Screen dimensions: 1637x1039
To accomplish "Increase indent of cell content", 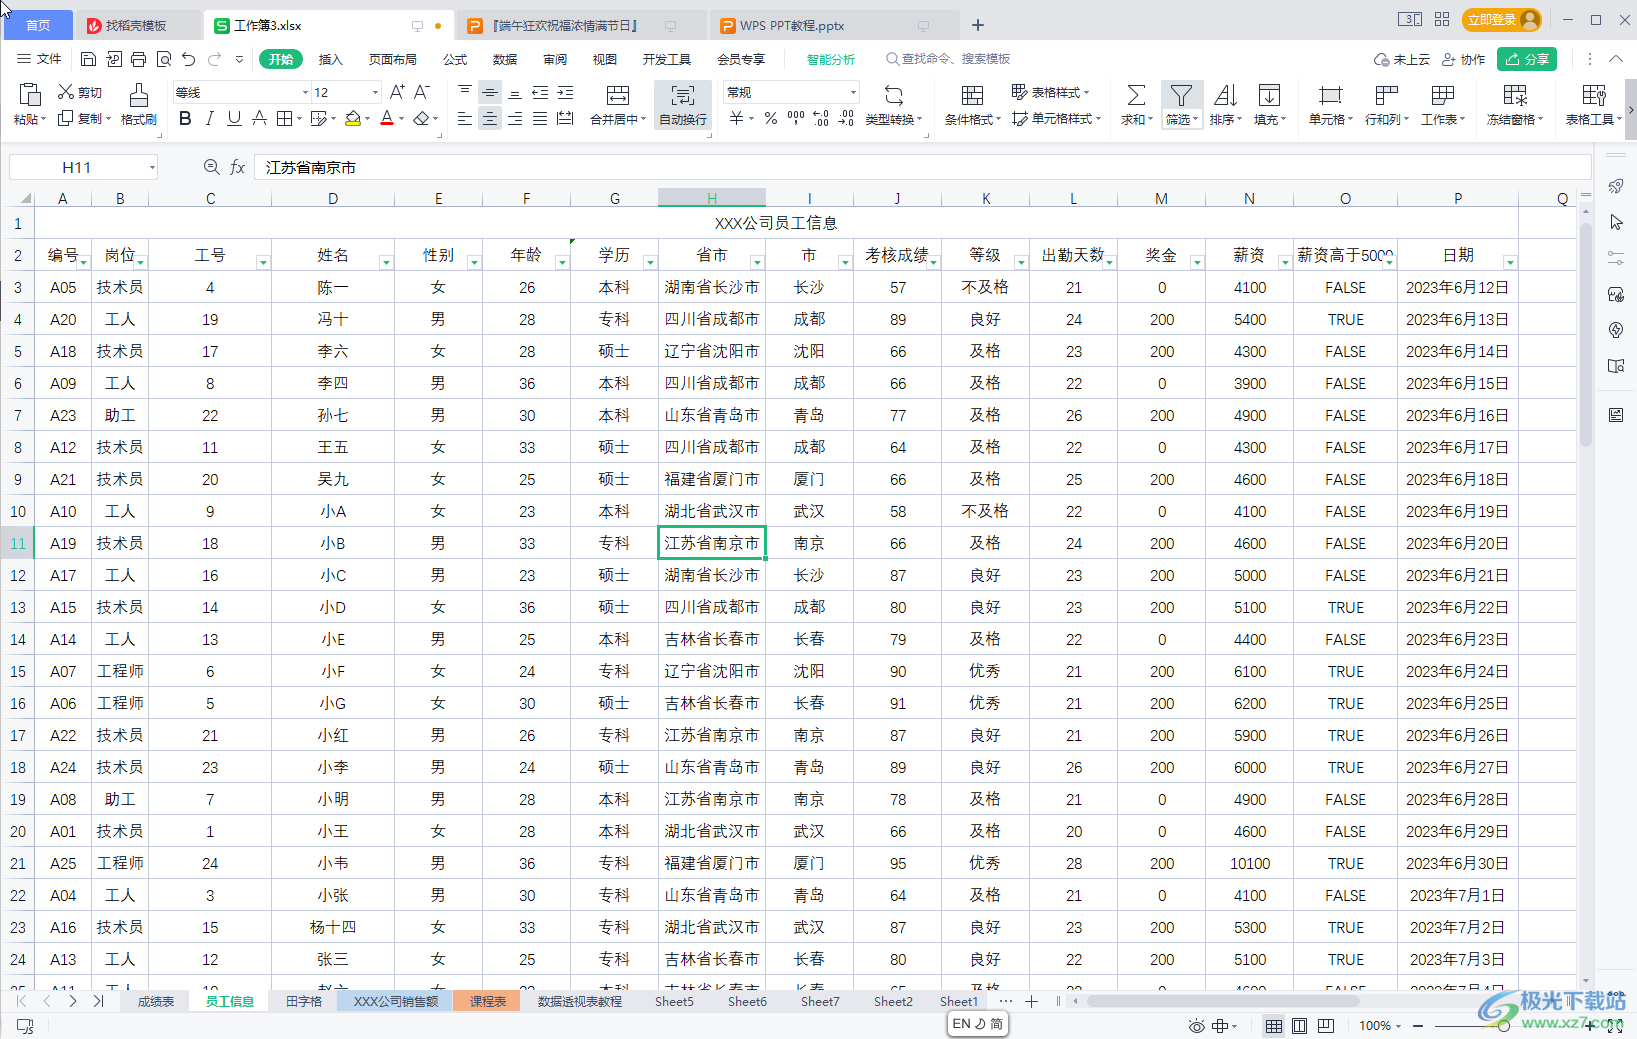I will pos(565,92).
